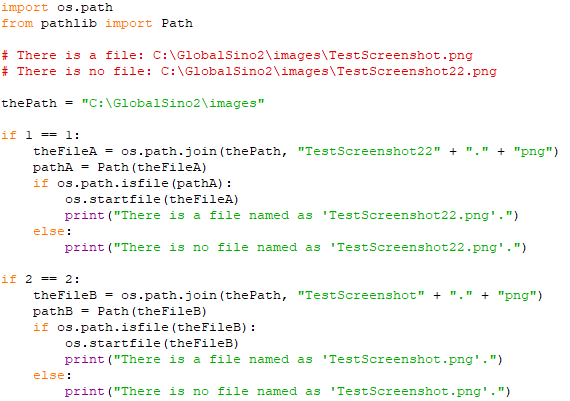Click print 'There is no file named as TestScreenshot22.png'

point(296,247)
